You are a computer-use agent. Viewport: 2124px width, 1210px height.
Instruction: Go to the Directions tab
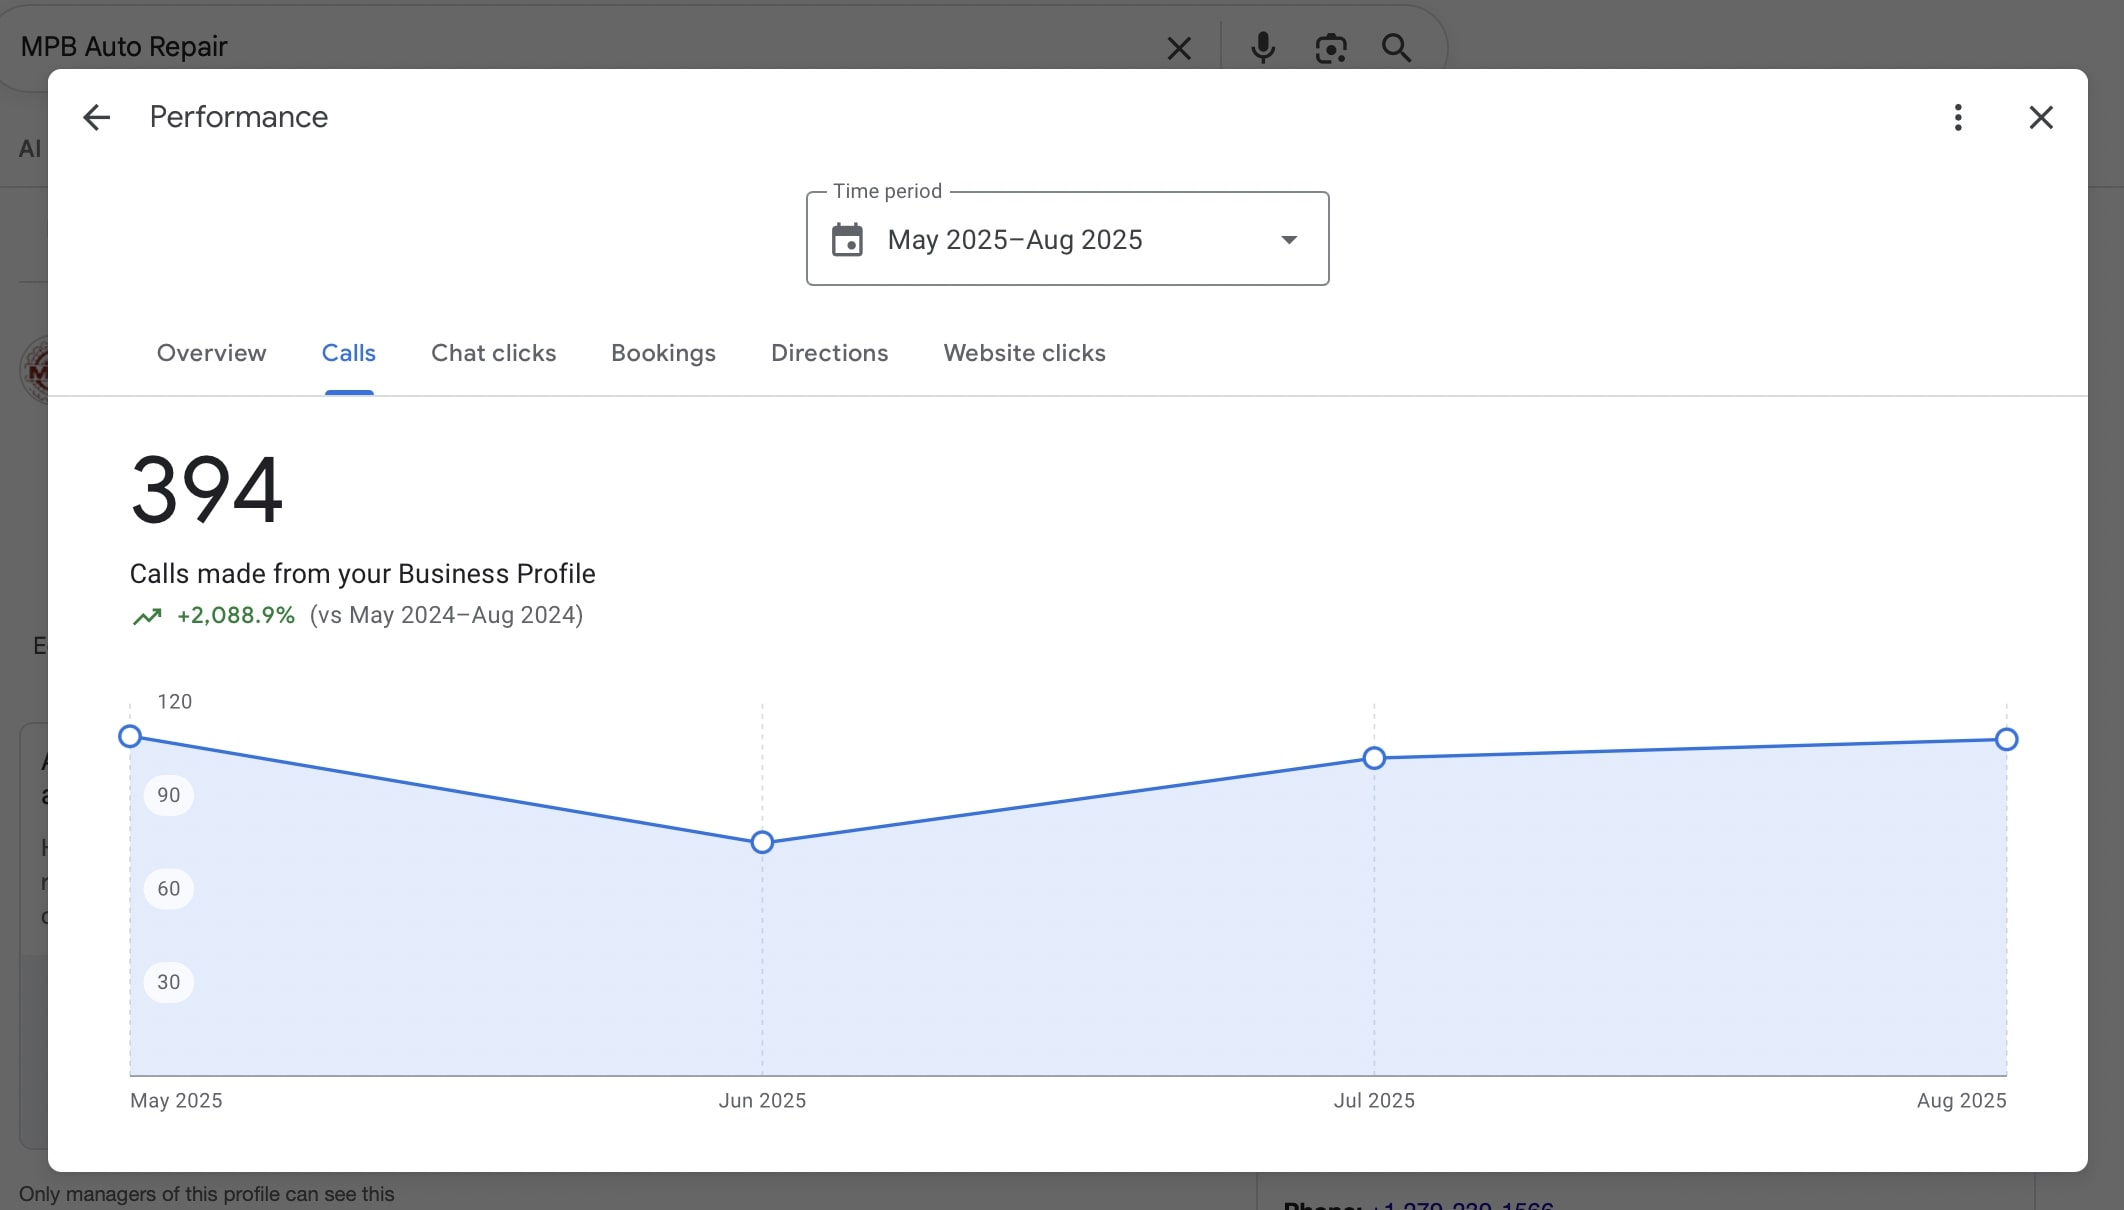(829, 353)
